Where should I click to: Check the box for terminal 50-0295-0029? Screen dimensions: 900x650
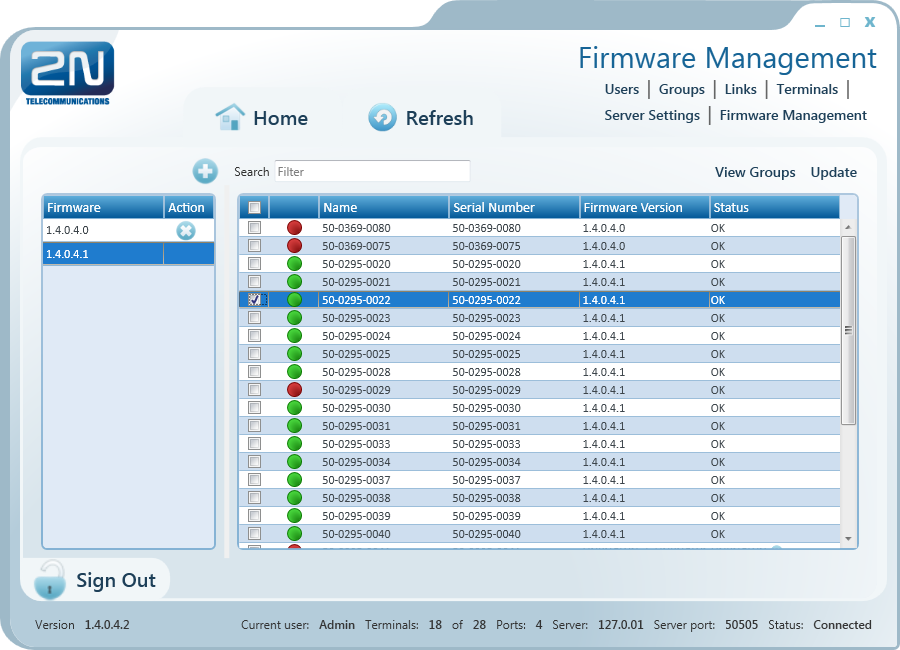(254, 389)
